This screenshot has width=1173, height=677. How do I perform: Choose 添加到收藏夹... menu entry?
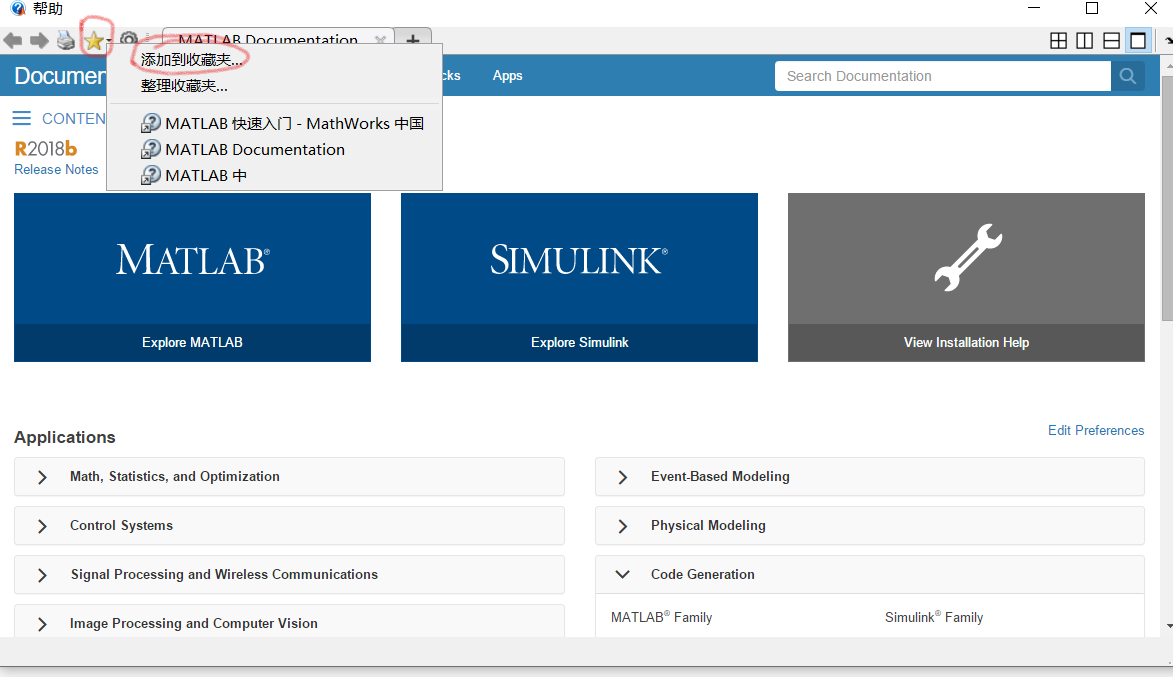click(x=274, y=60)
